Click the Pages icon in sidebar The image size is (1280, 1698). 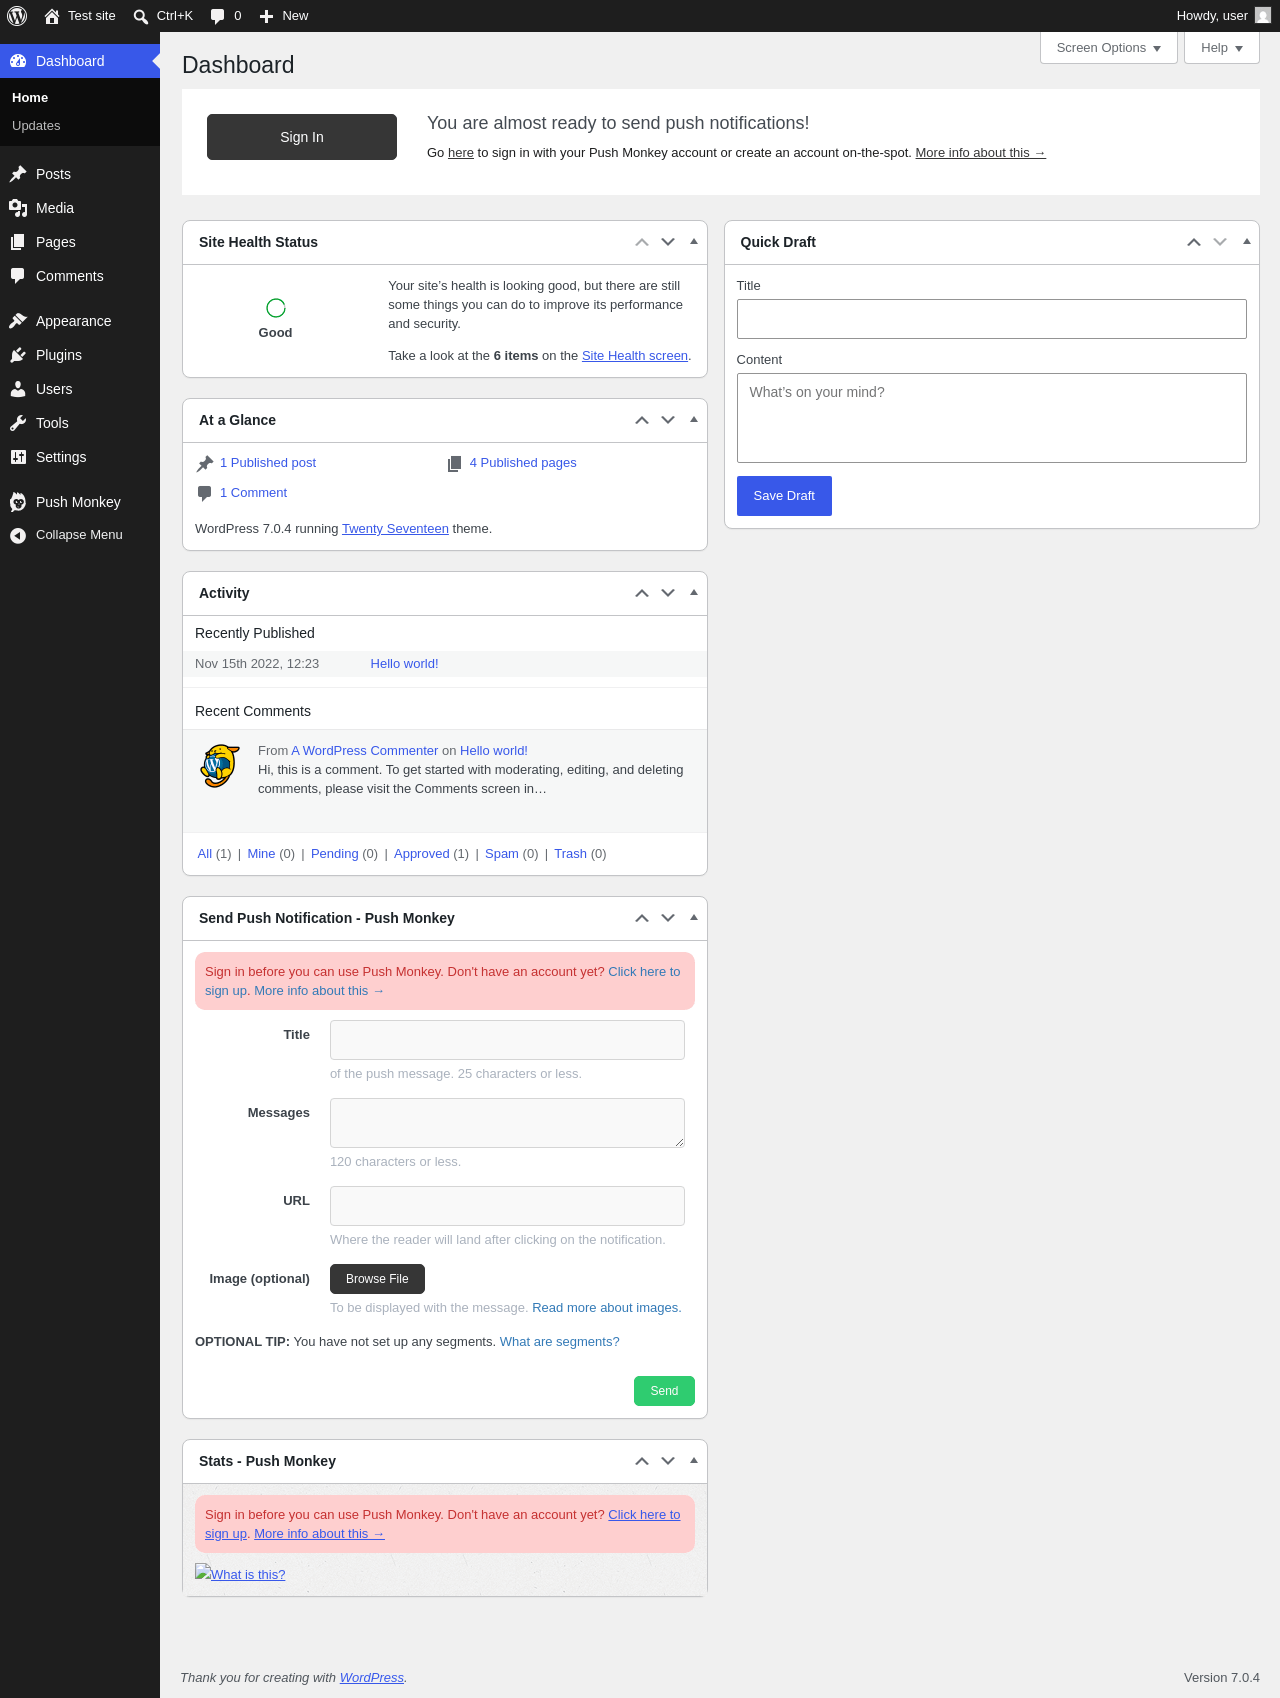click(18, 242)
